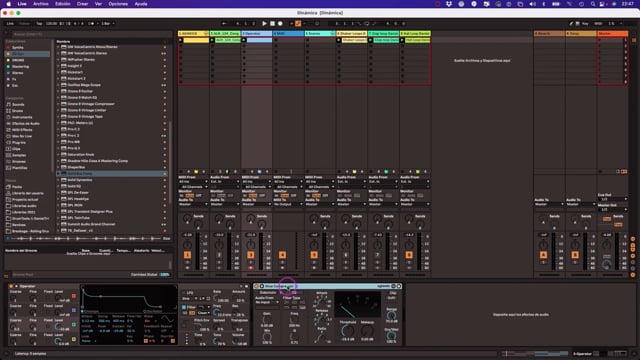This screenshot has width=640, height=360.
Task: Open the Crear menu
Action: 82,4
